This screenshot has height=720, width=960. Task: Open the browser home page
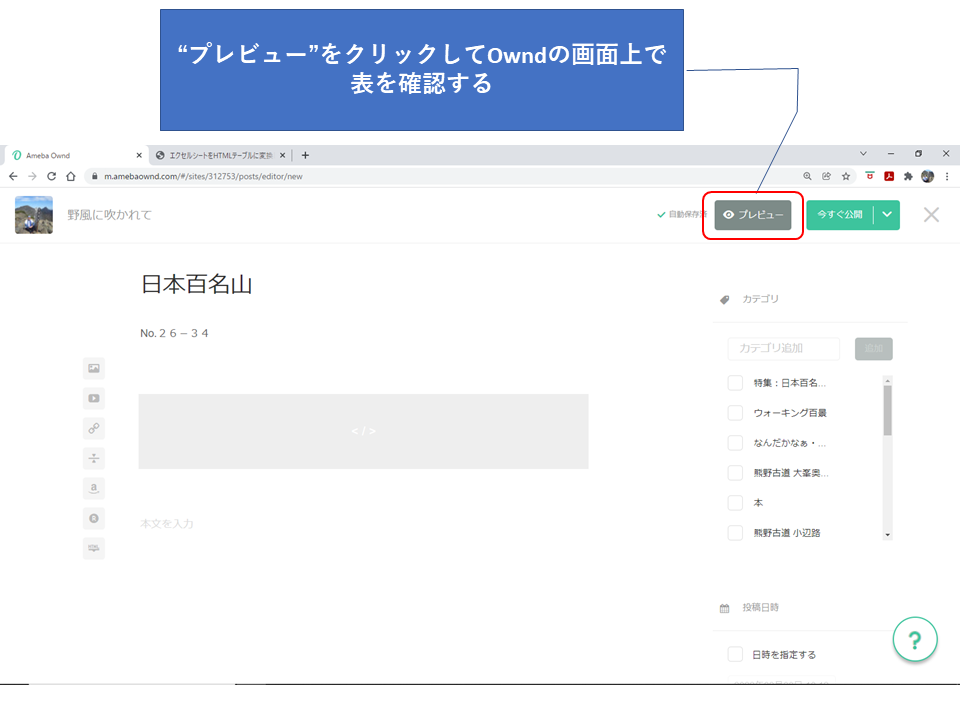point(71,176)
